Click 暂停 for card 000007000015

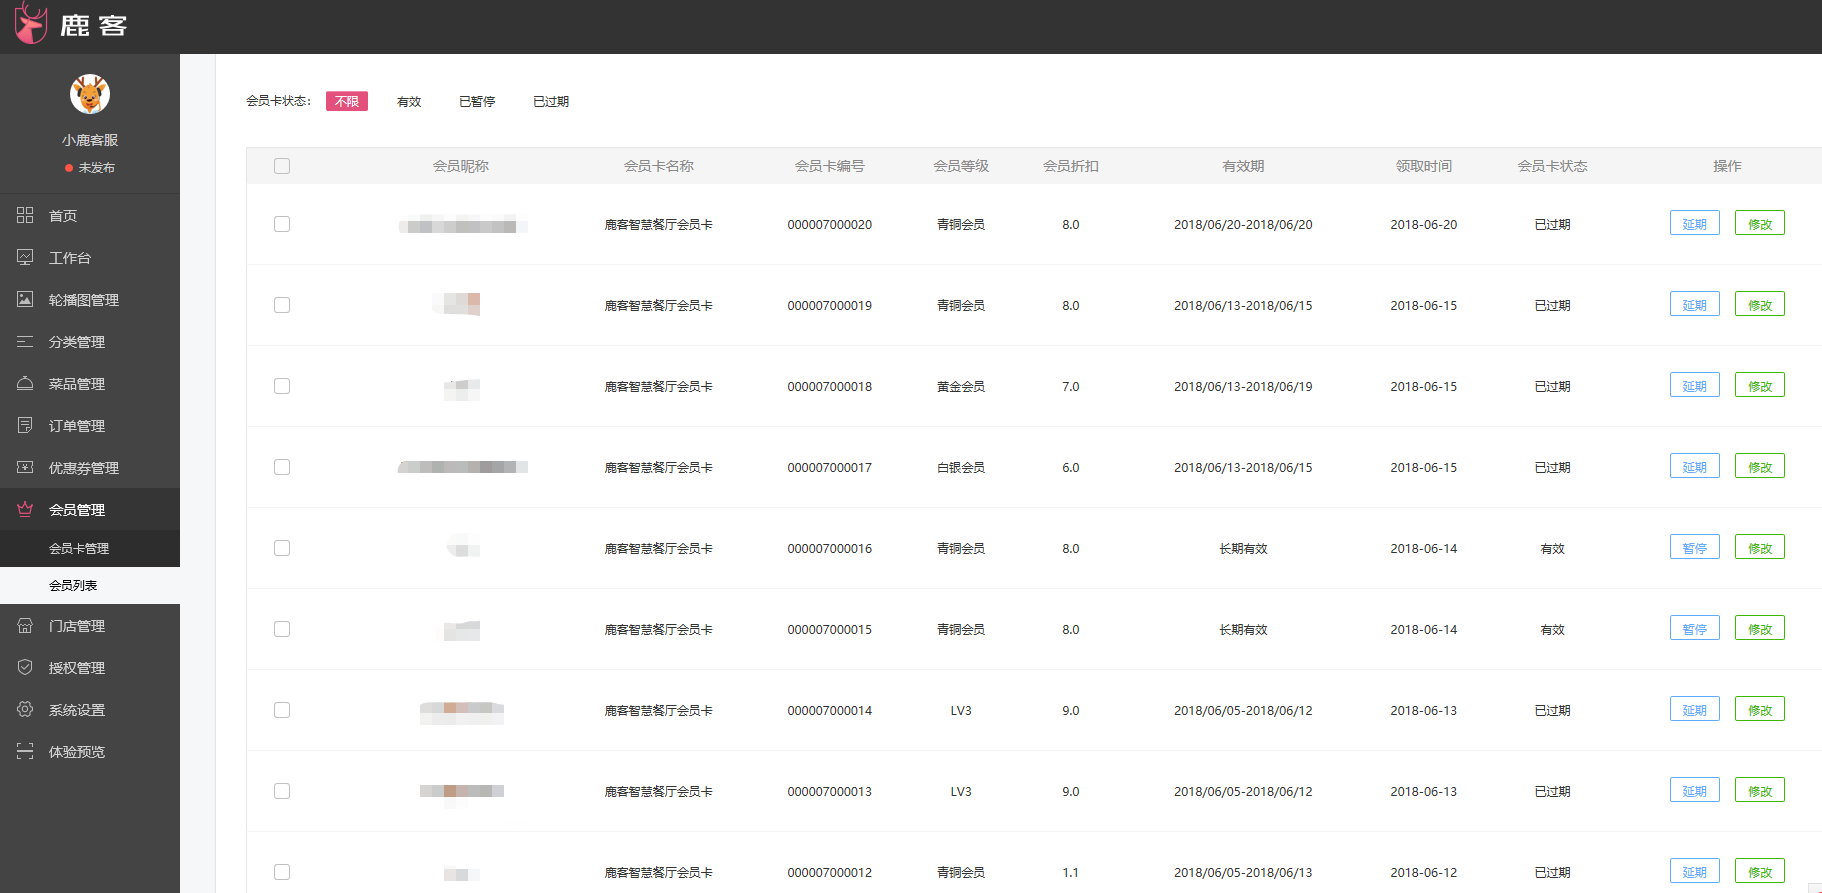pyautogui.click(x=1694, y=628)
